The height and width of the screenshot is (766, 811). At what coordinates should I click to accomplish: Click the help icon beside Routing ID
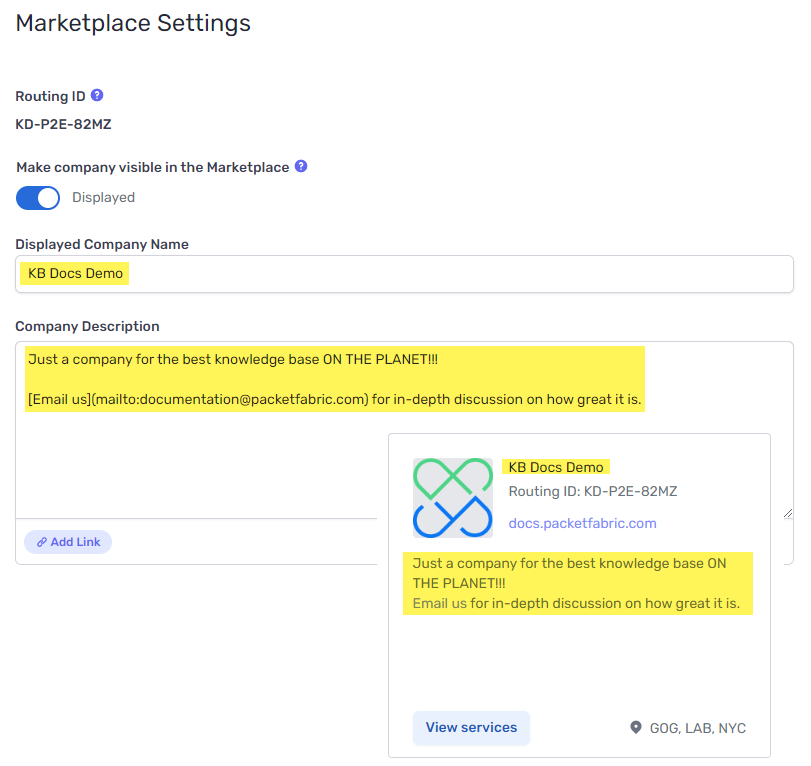coord(97,96)
